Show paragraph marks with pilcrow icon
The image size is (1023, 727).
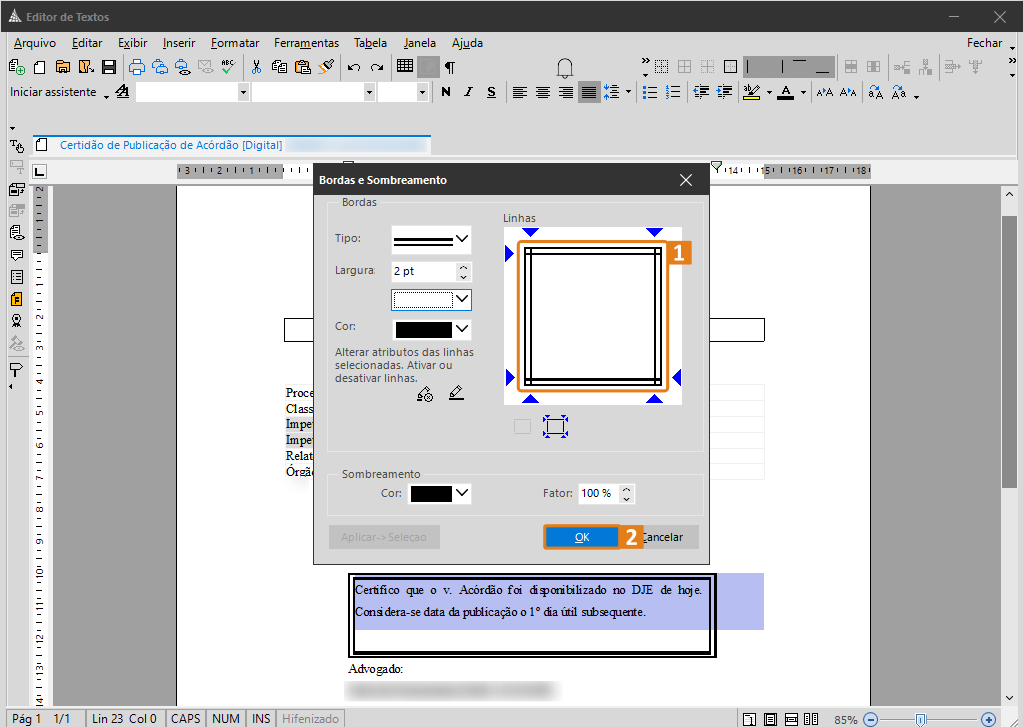tap(450, 67)
